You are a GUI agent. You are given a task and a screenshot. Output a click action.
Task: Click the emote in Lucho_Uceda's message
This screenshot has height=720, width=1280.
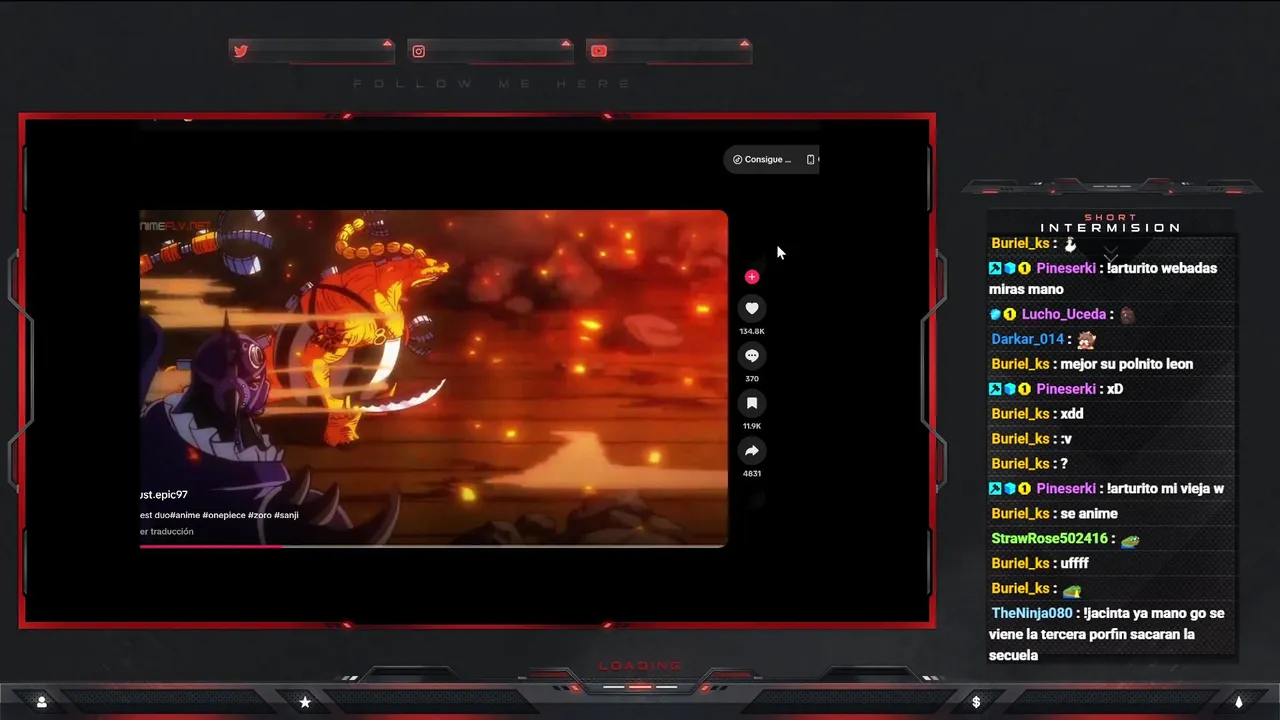1127,315
